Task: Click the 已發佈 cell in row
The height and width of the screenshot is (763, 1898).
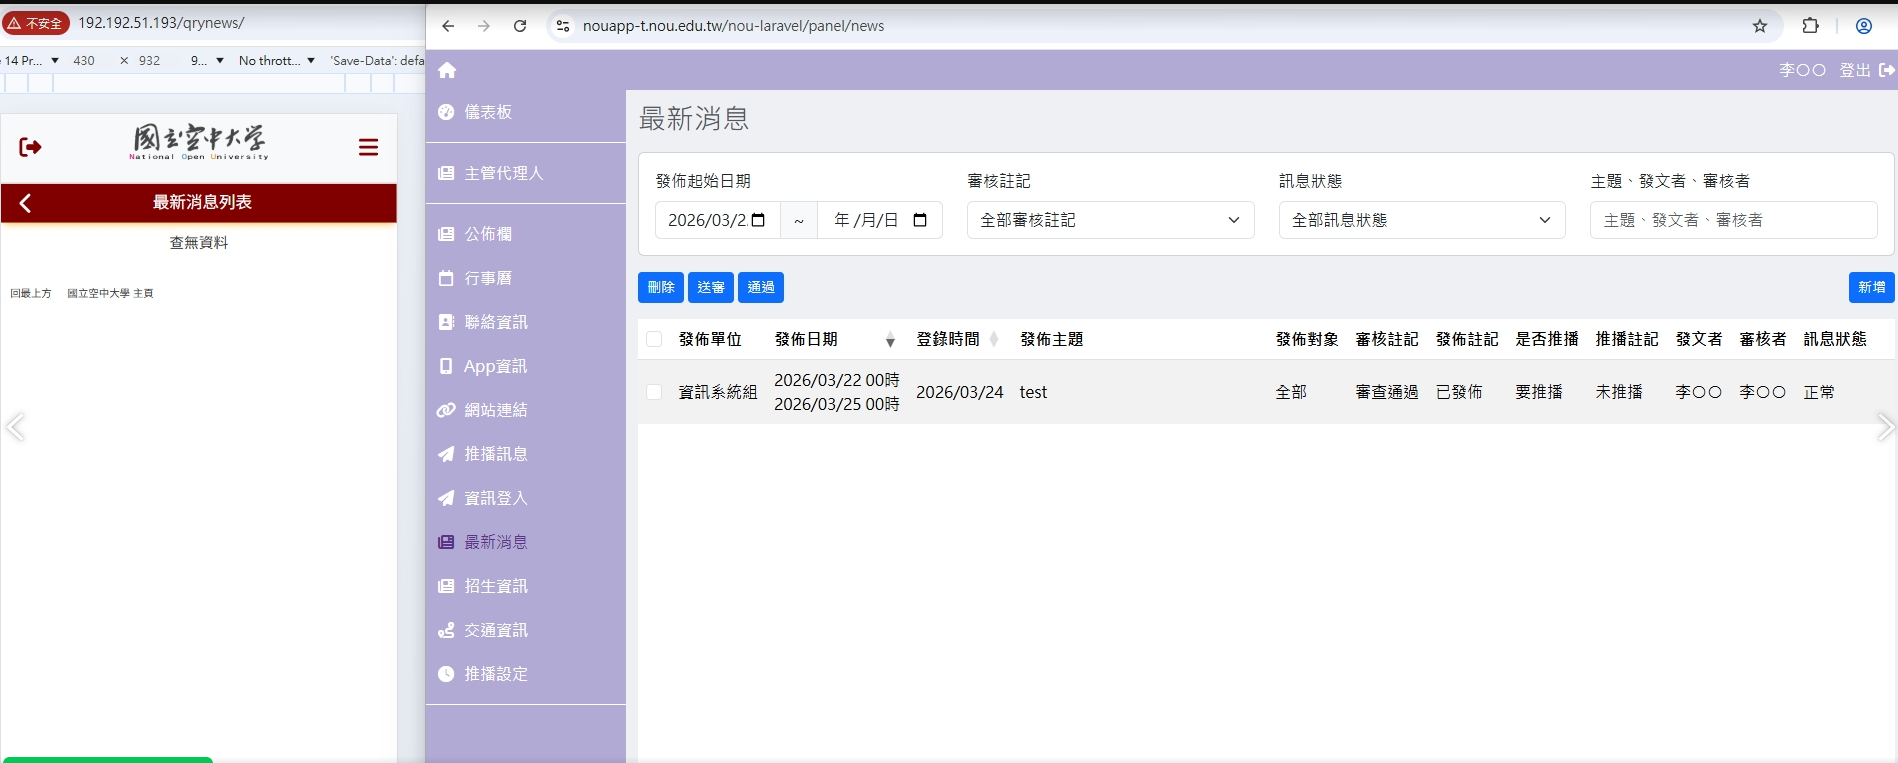Action: pyautogui.click(x=1459, y=392)
